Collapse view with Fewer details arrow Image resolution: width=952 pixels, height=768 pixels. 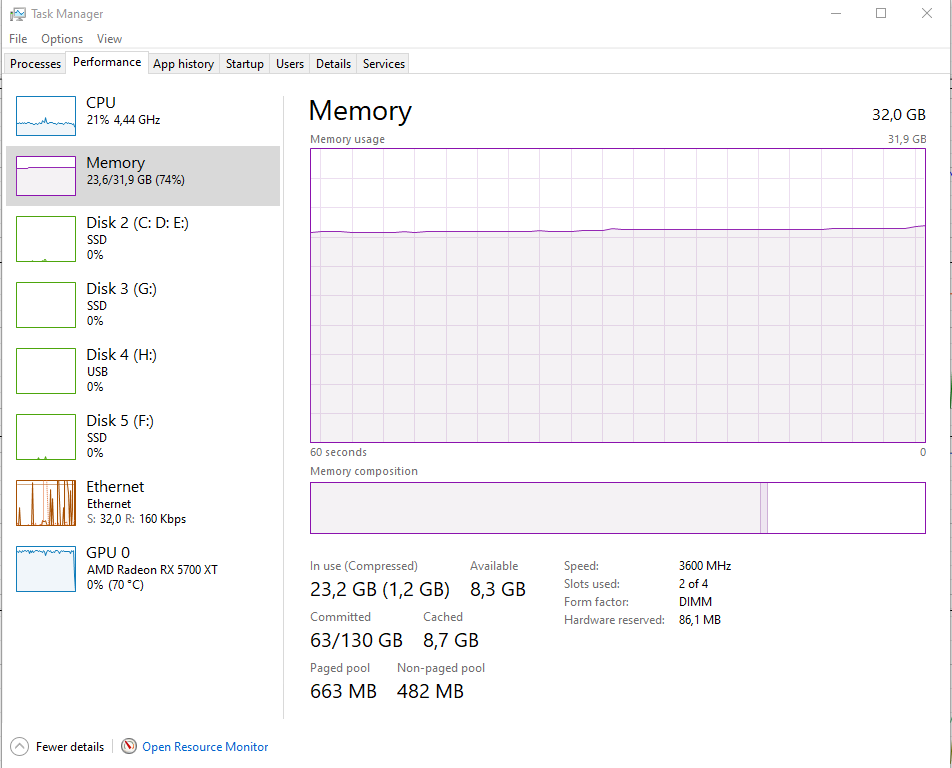[x=20, y=746]
